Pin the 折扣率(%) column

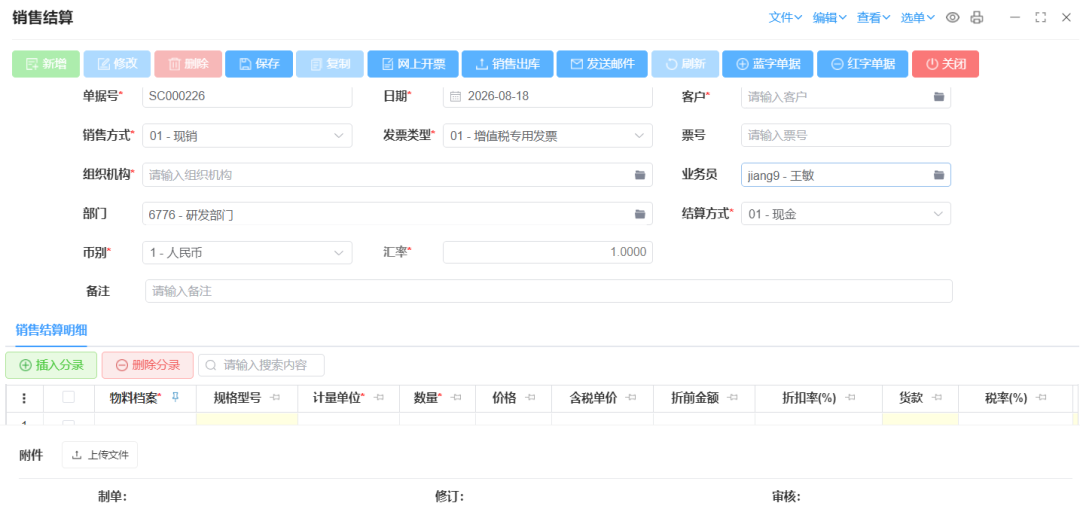pos(850,397)
